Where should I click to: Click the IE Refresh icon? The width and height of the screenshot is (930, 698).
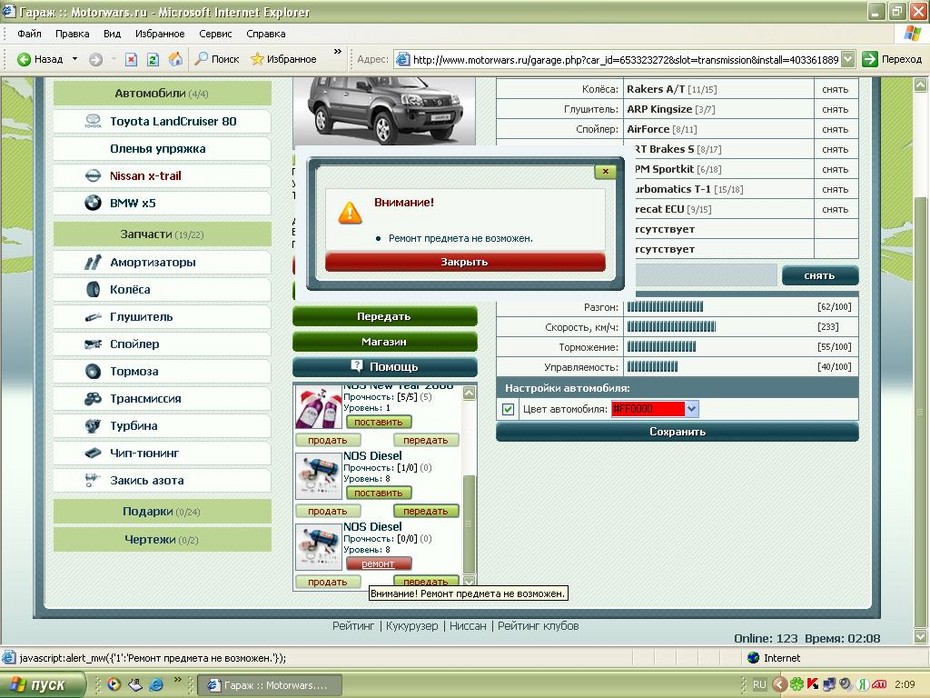(x=153, y=59)
